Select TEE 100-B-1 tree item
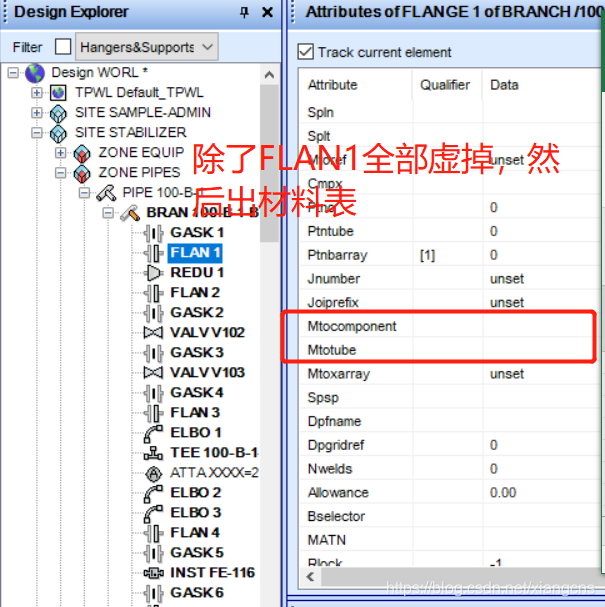605x607 pixels. (214, 452)
